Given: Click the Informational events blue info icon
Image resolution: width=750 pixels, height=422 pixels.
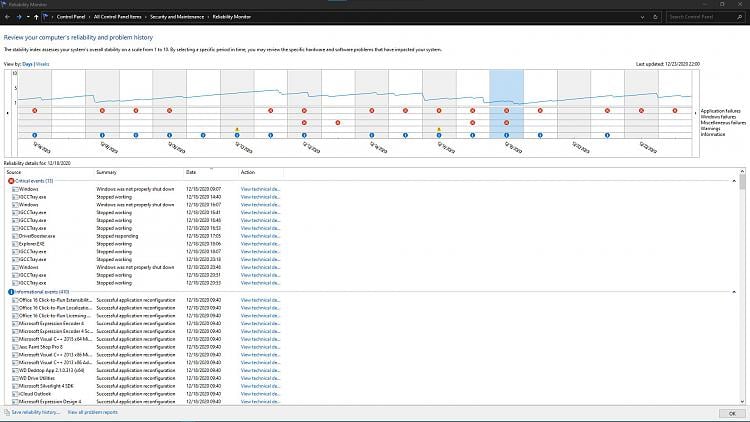Looking at the screenshot, I should pyautogui.click(x=11, y=291).
